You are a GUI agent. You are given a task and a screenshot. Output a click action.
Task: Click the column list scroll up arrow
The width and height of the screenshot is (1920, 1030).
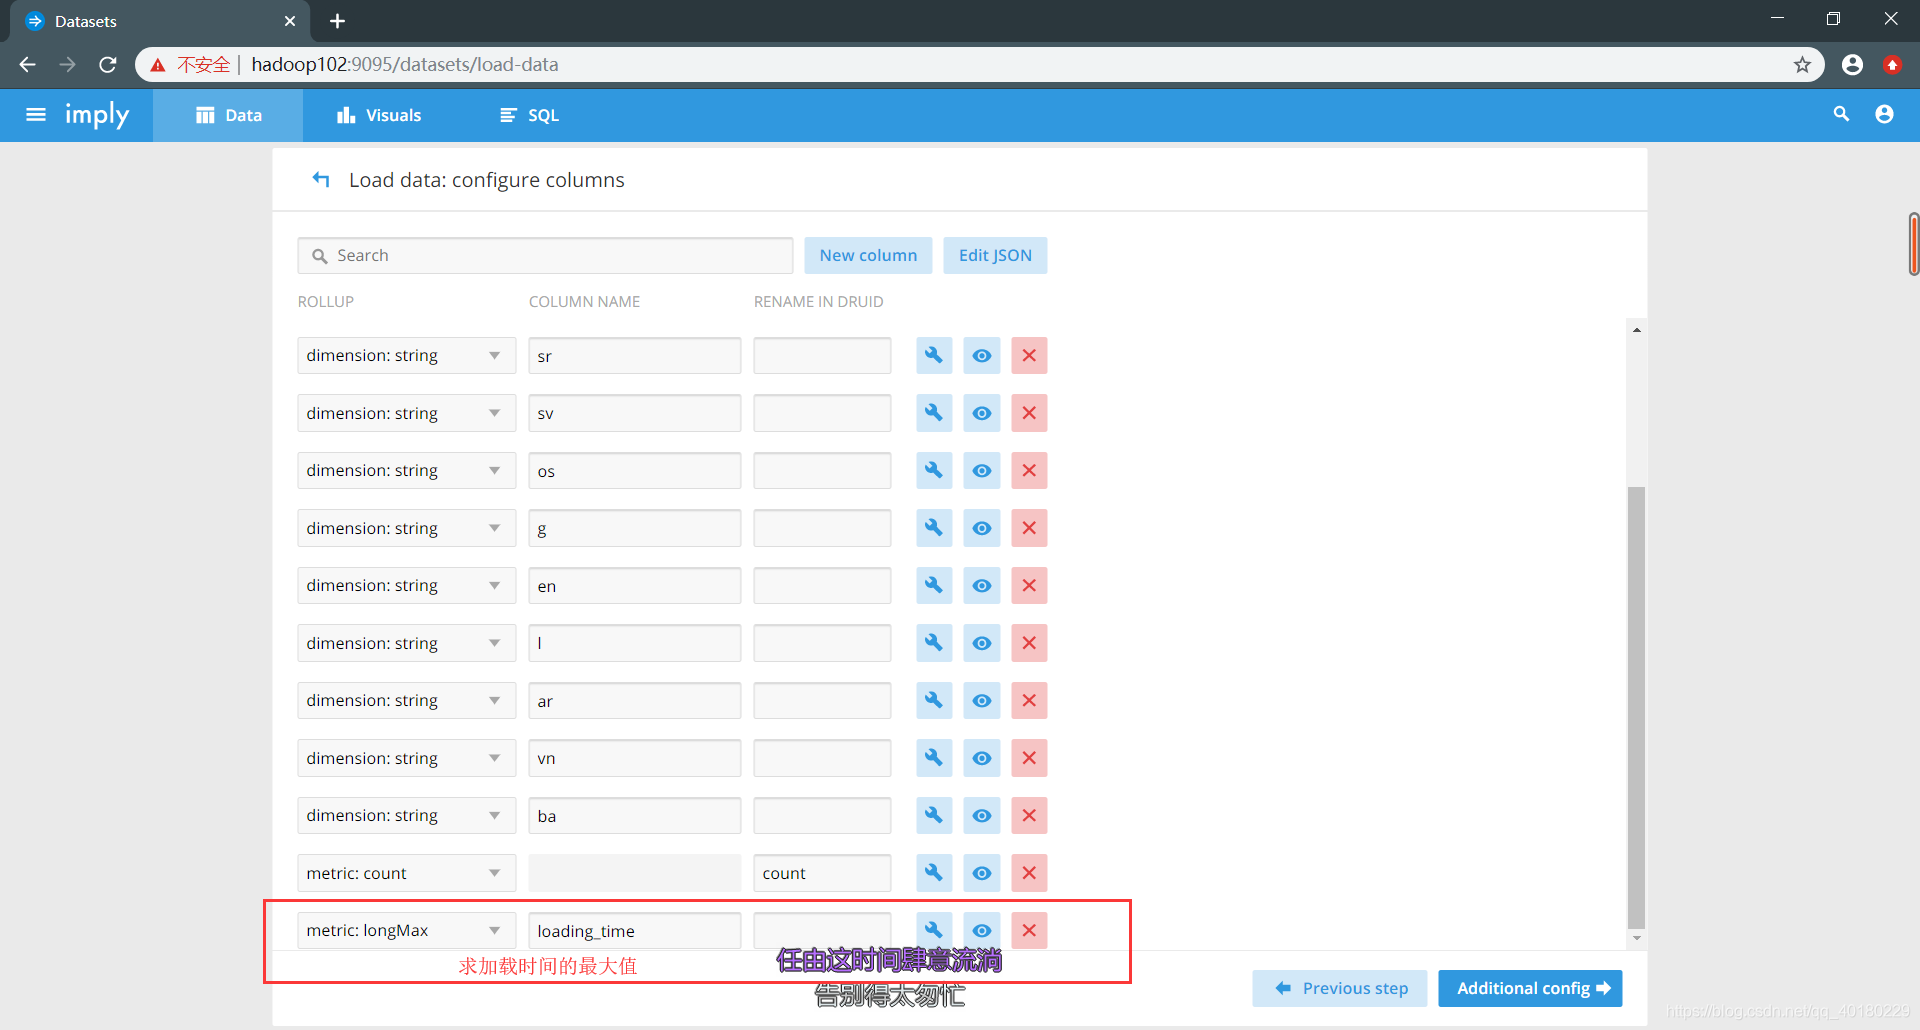[1636, 330]
